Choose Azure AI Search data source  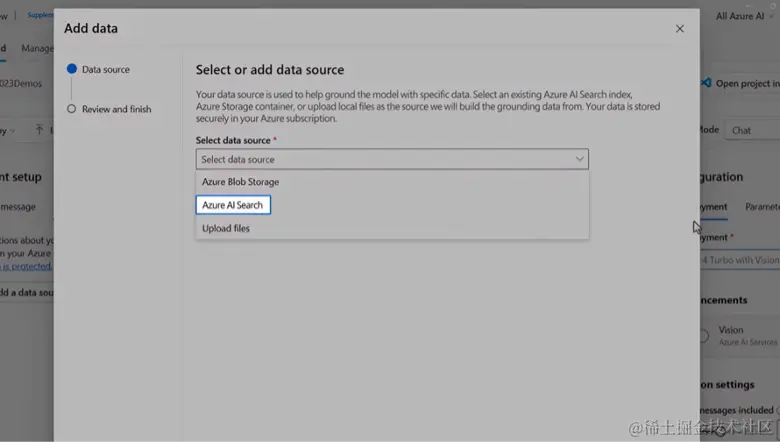233,205
